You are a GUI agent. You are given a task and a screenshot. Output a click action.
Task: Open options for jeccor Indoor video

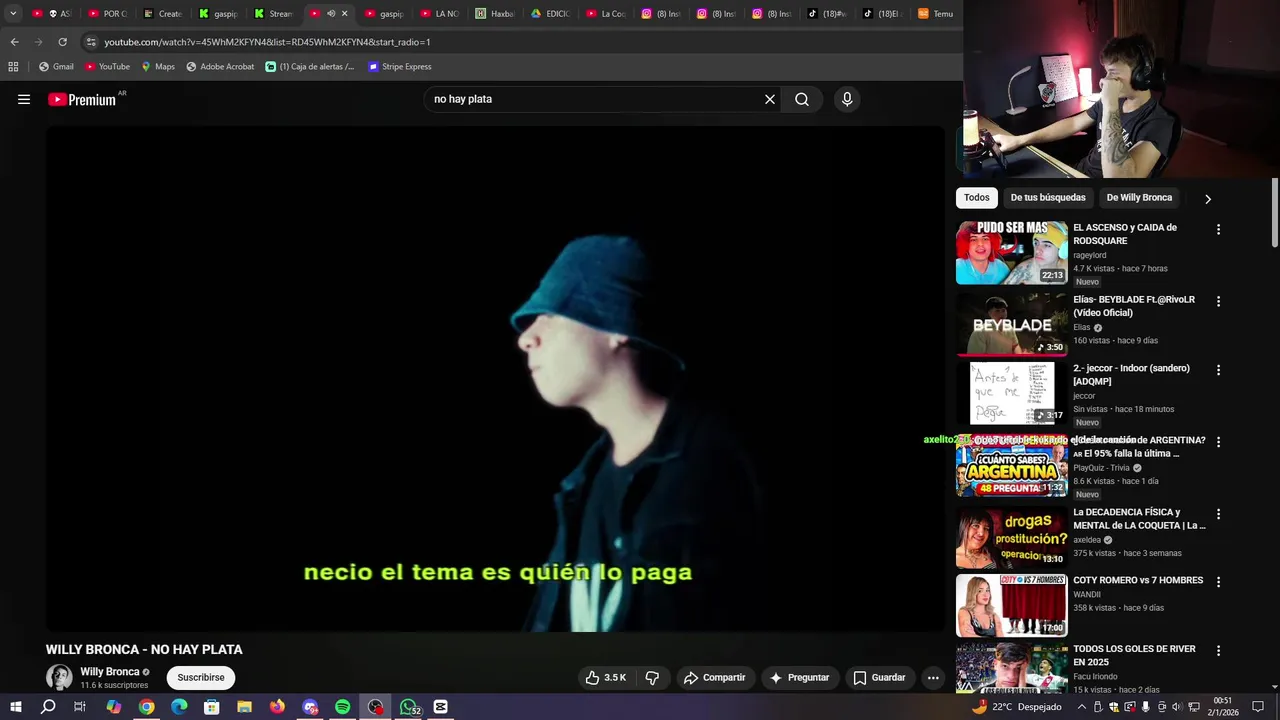1218,370
